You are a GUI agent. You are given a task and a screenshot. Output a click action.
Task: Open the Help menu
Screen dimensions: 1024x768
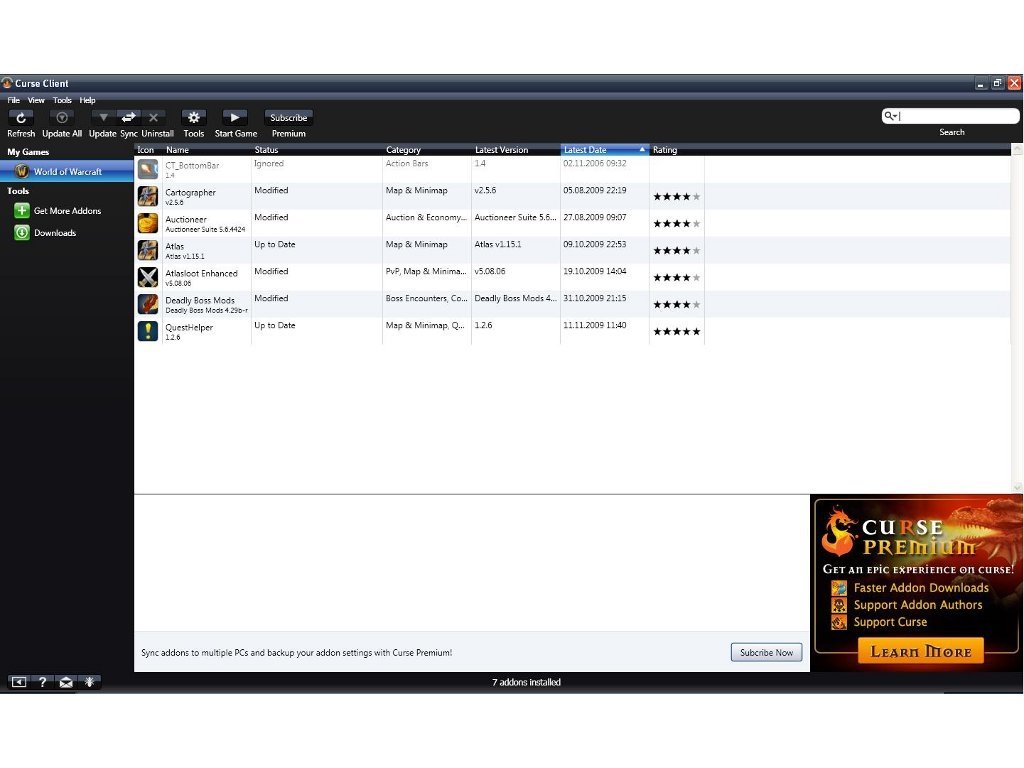88,100
